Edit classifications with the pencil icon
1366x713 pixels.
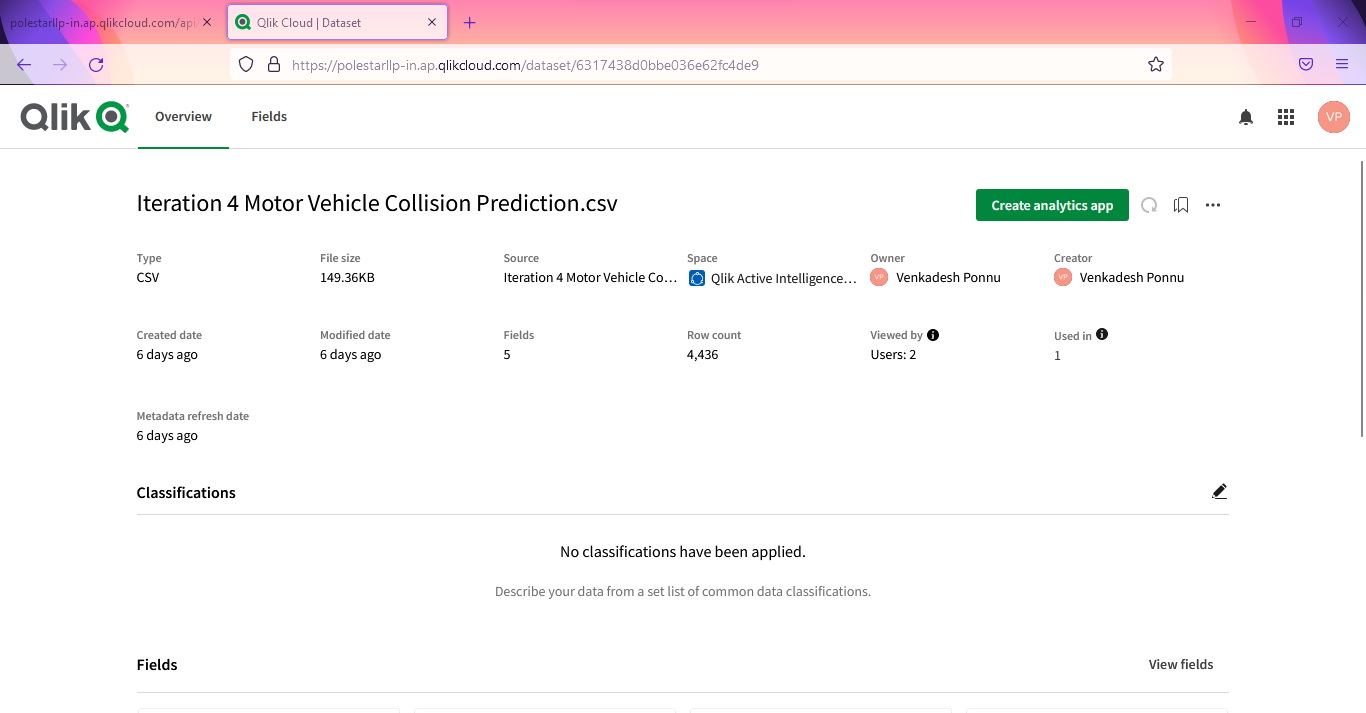1218,491
